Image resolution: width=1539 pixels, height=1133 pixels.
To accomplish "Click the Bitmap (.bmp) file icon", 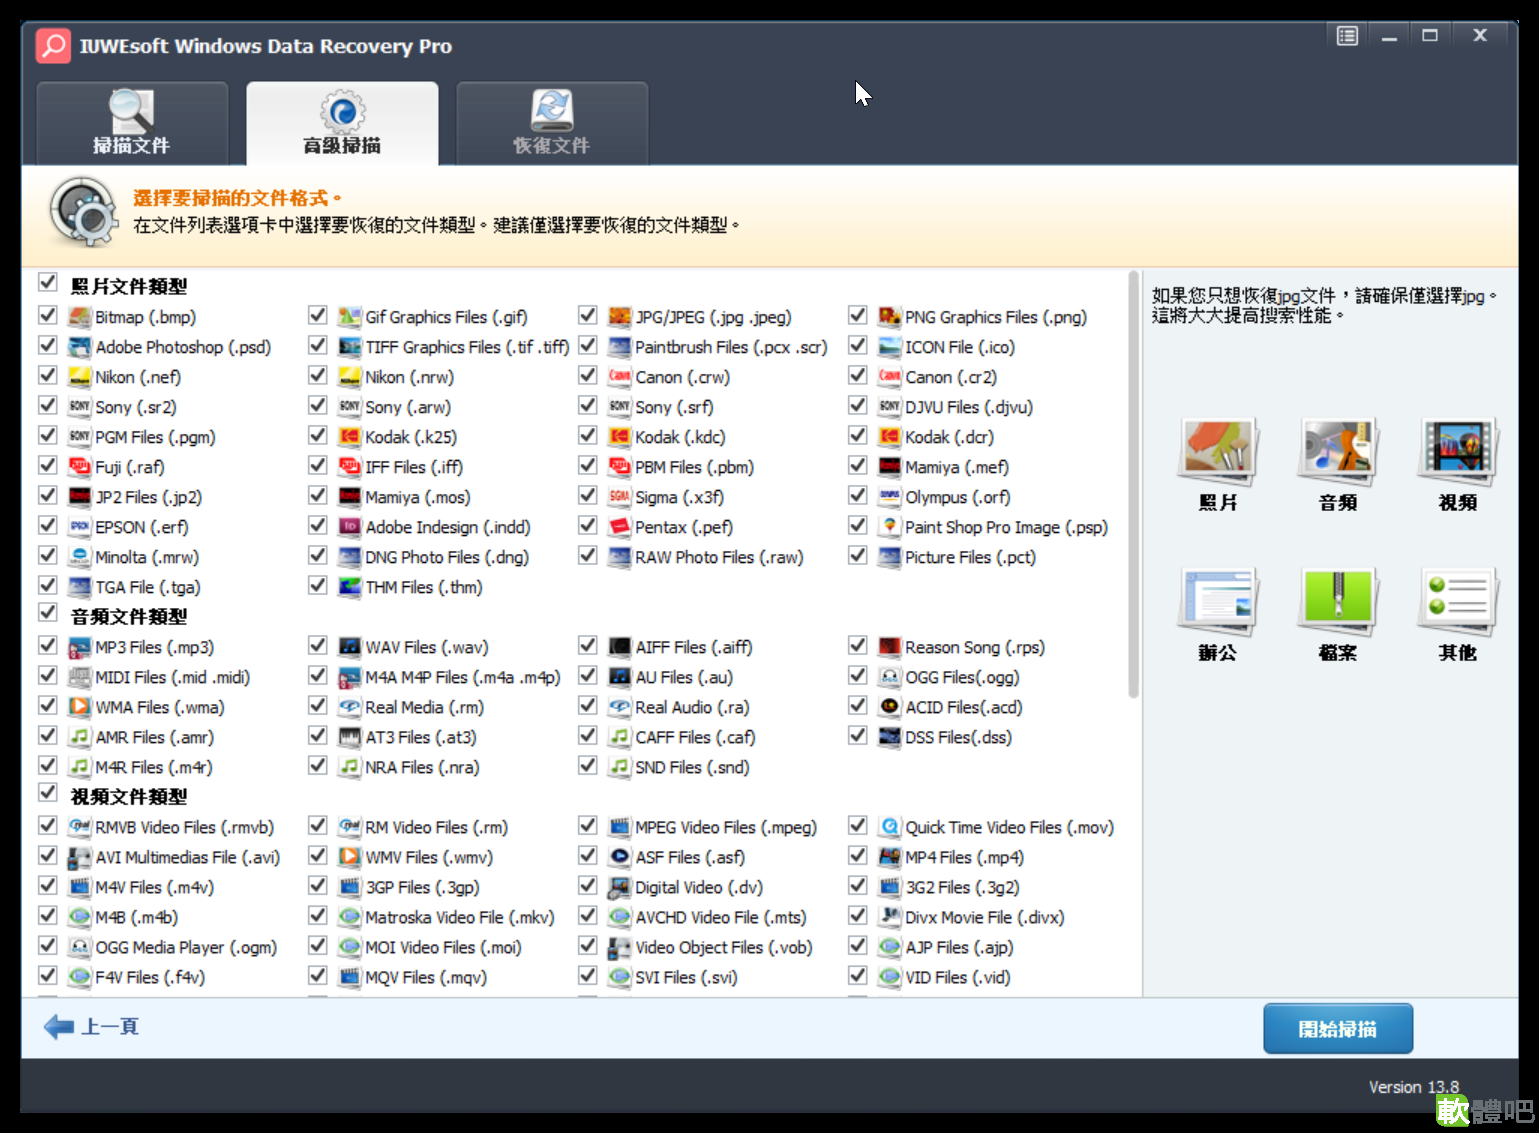I will [80, 317].
